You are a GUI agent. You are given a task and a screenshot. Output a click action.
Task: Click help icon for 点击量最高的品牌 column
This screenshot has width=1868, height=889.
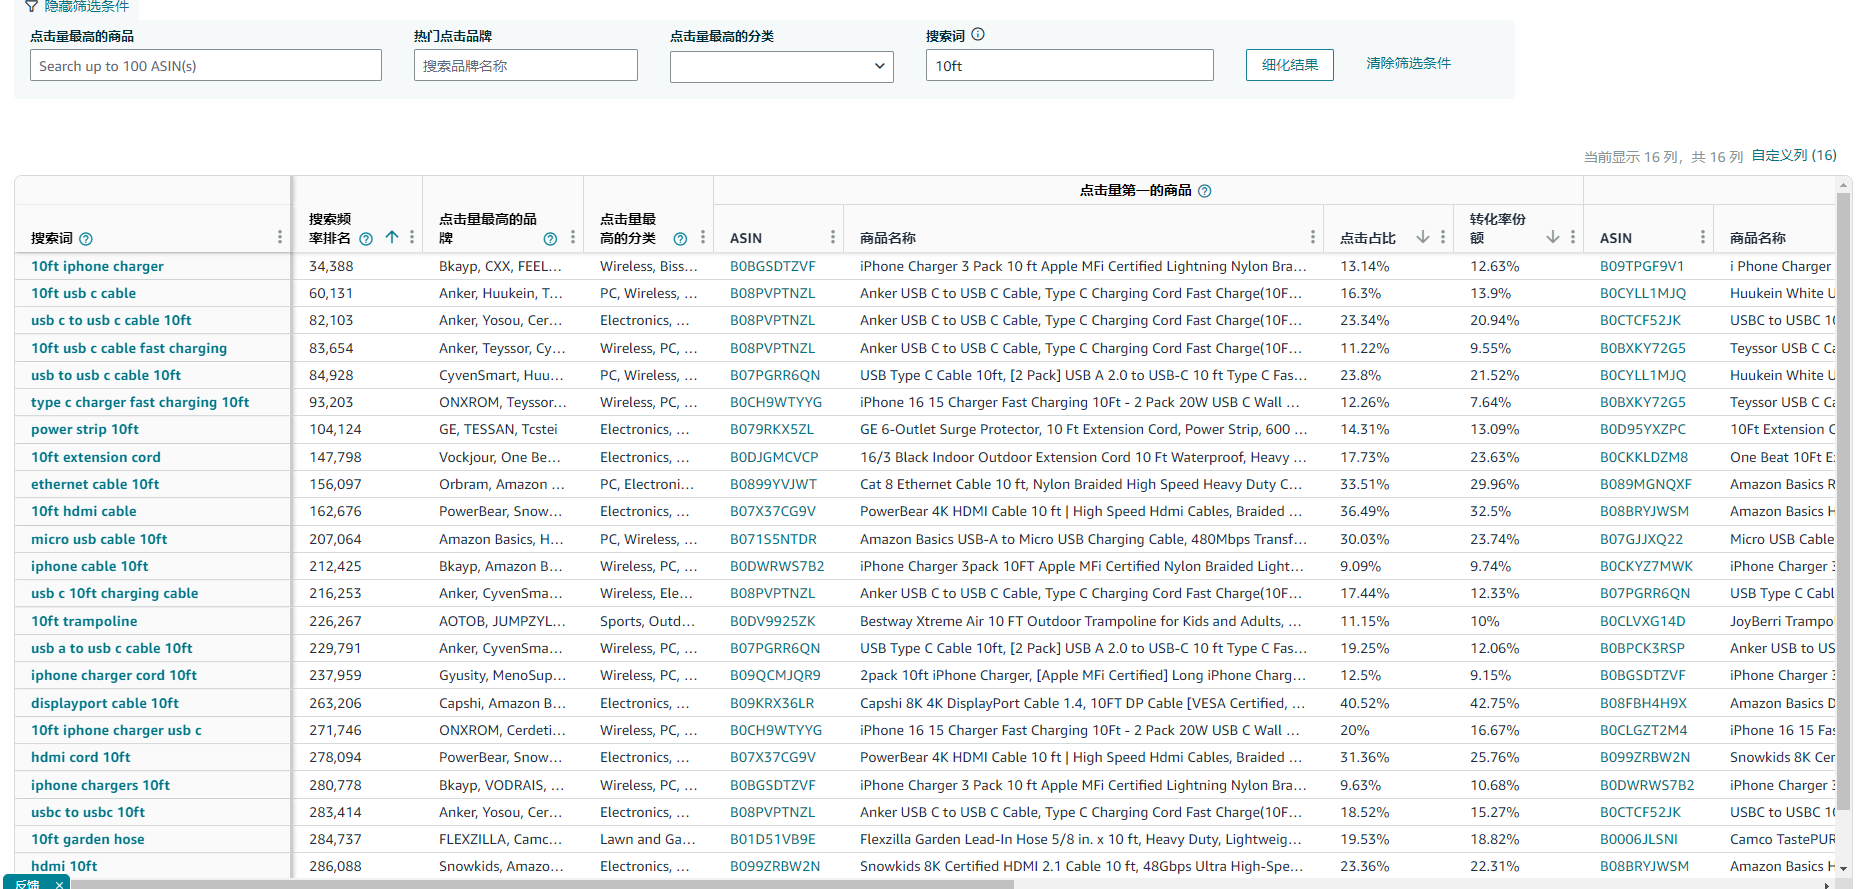pos(550,239)
